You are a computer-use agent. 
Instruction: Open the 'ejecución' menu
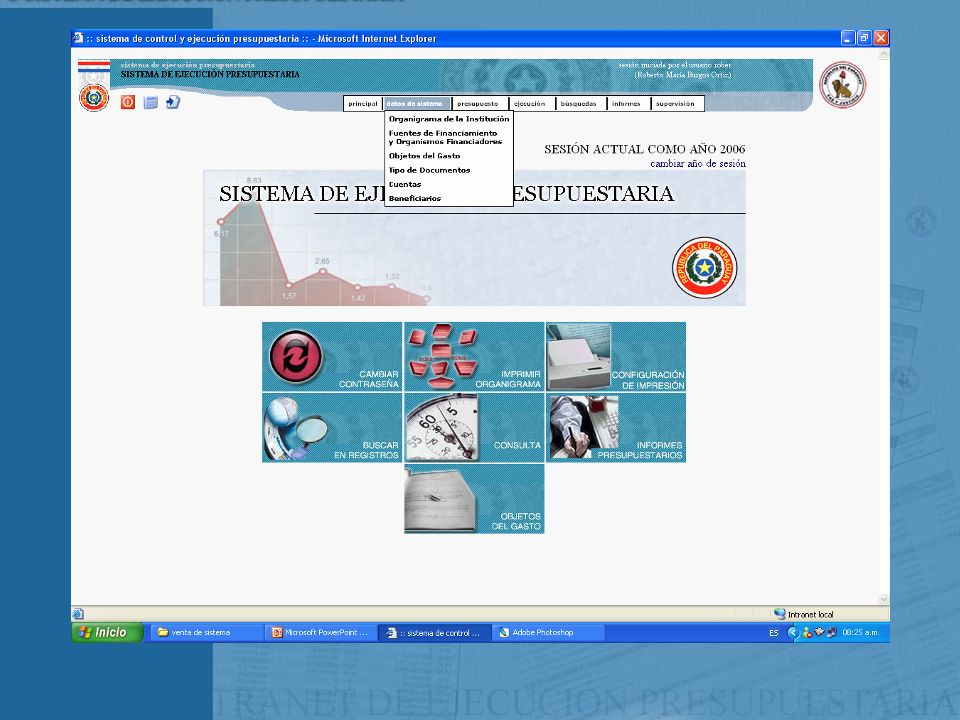pyautogui.click(x=530, y=103)
